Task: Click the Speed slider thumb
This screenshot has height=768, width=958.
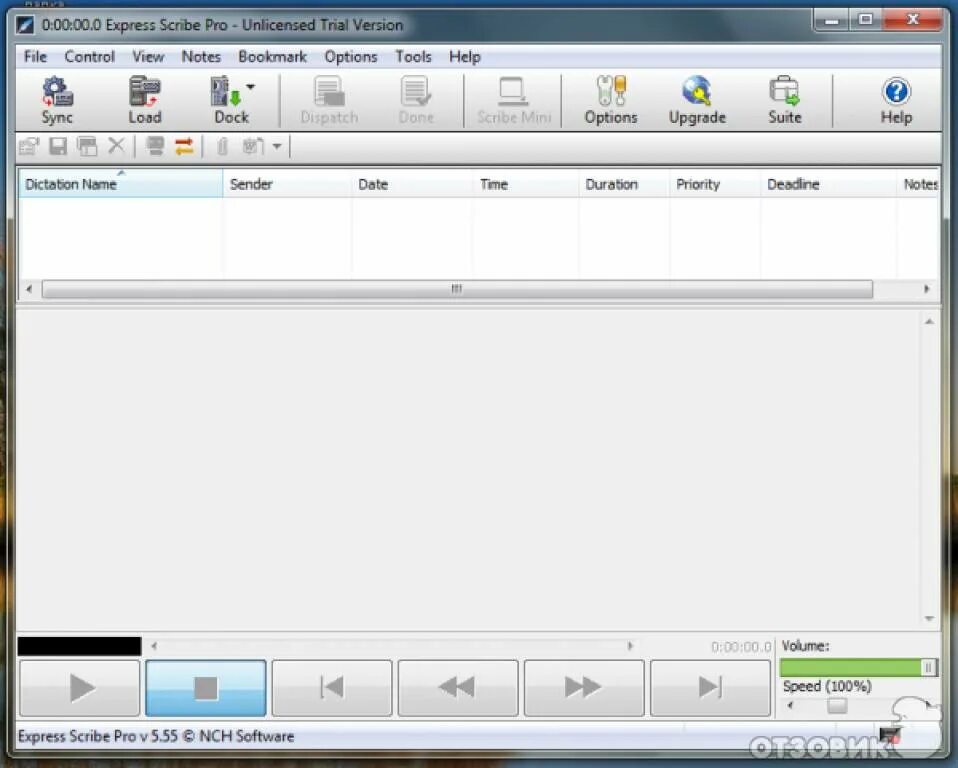Action: point(837,706)
